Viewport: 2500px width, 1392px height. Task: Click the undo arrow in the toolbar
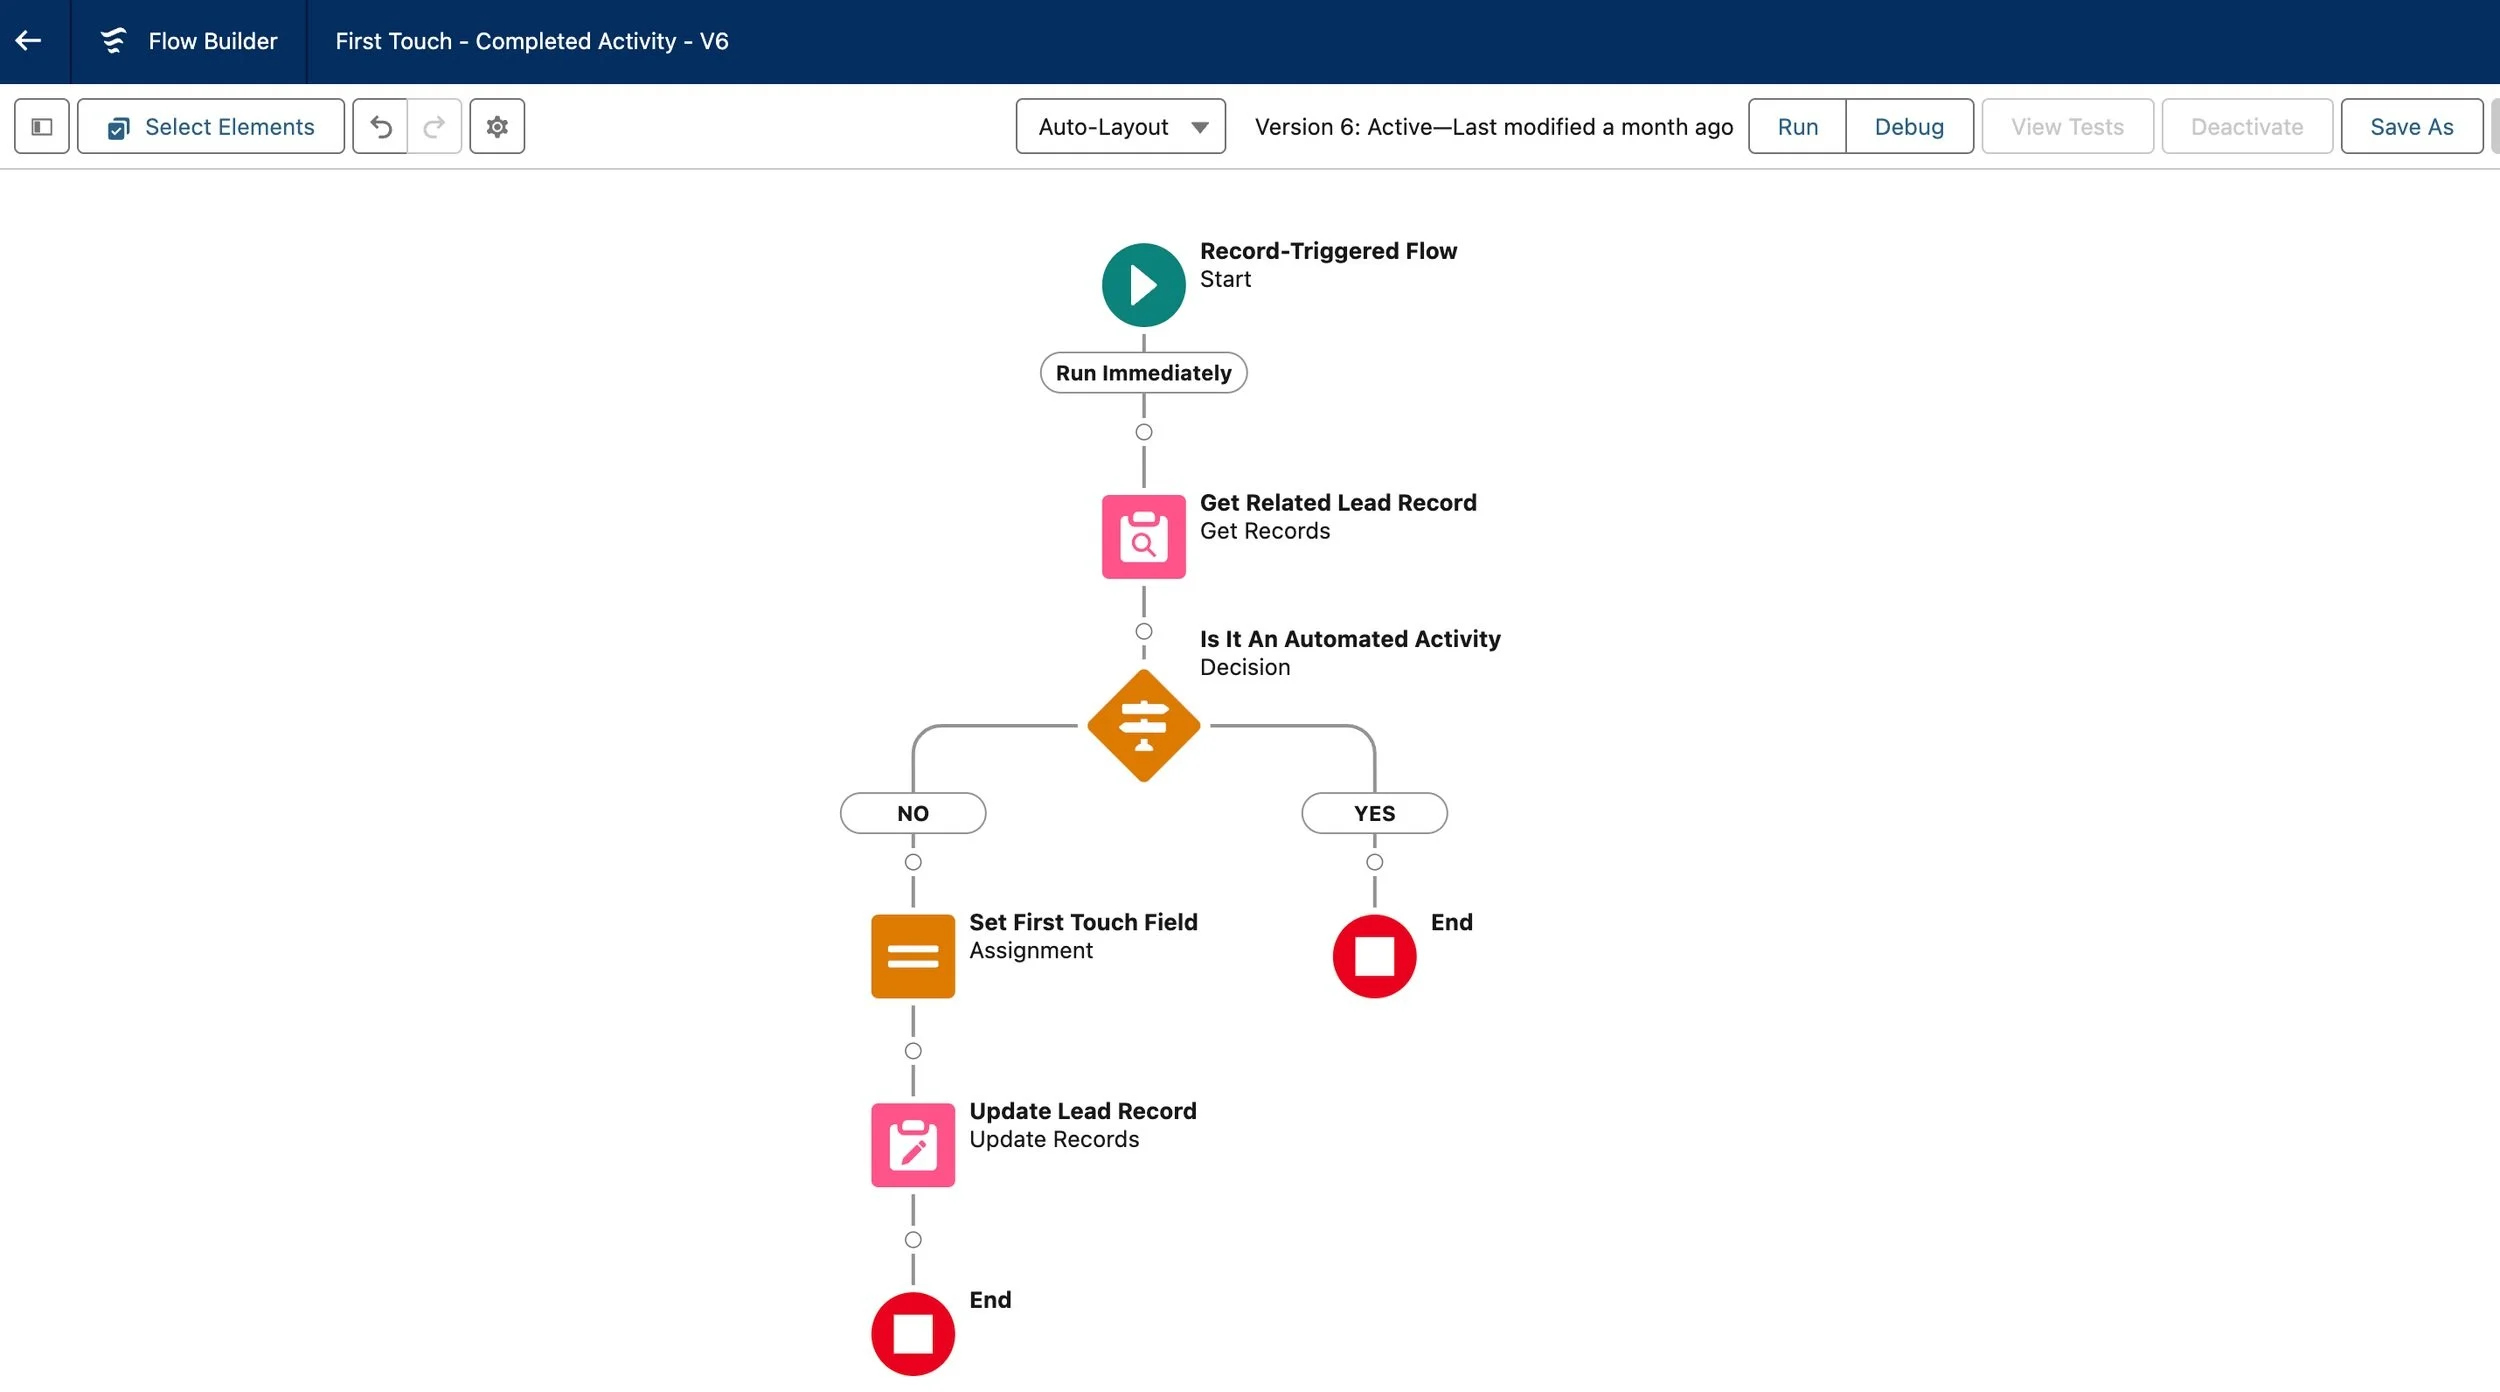[381, 126]
